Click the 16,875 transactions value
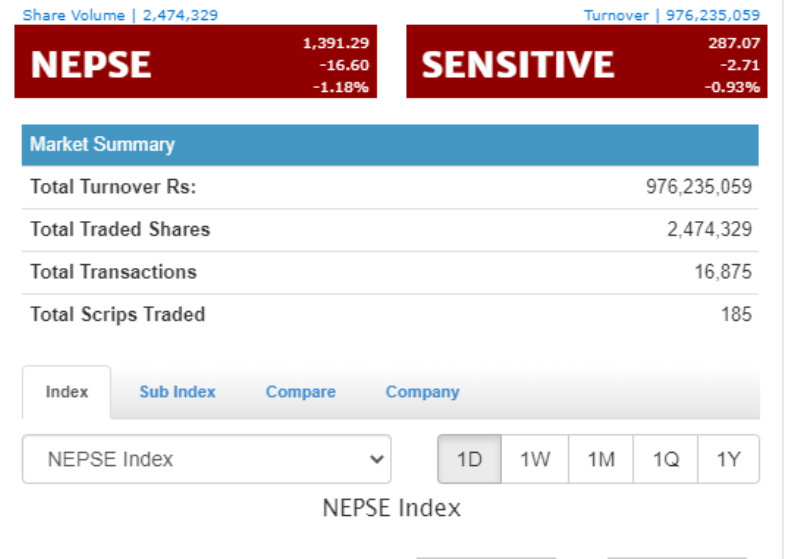Screen dimensions: 800x559 click(x=723, y=272)
